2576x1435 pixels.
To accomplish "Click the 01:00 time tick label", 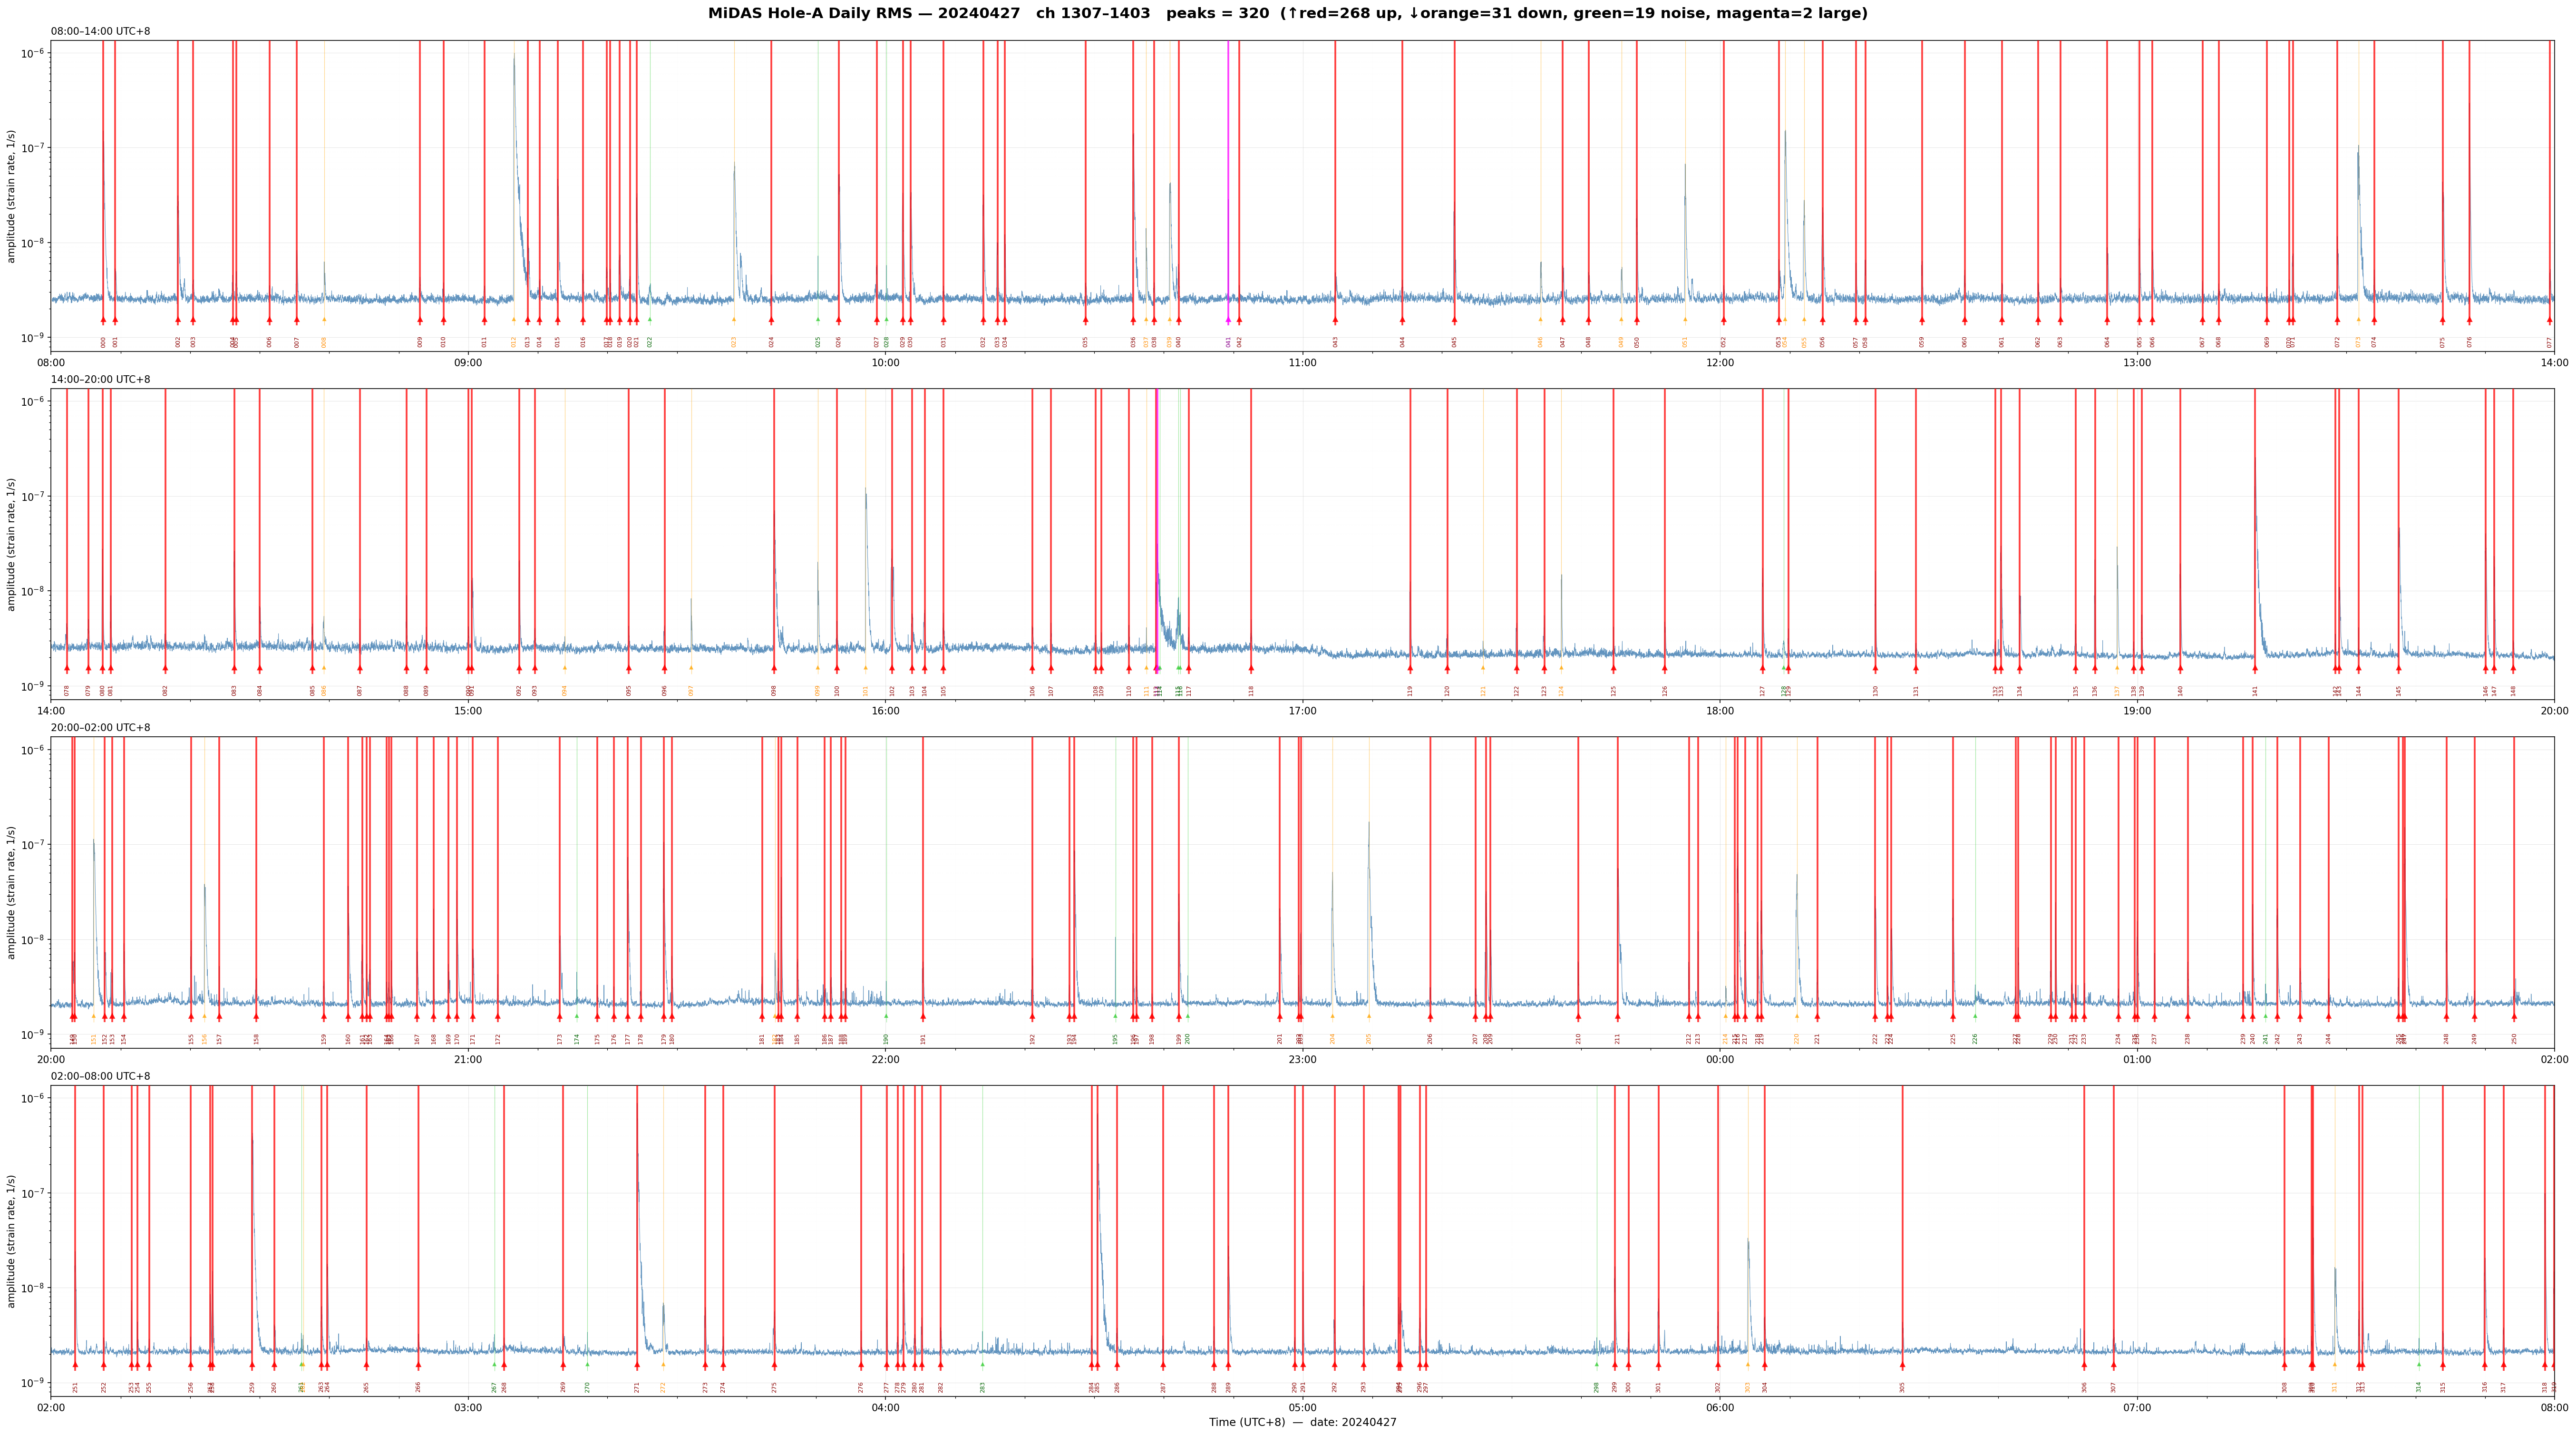I will pyautogui.click(x=2137, y=1059).
